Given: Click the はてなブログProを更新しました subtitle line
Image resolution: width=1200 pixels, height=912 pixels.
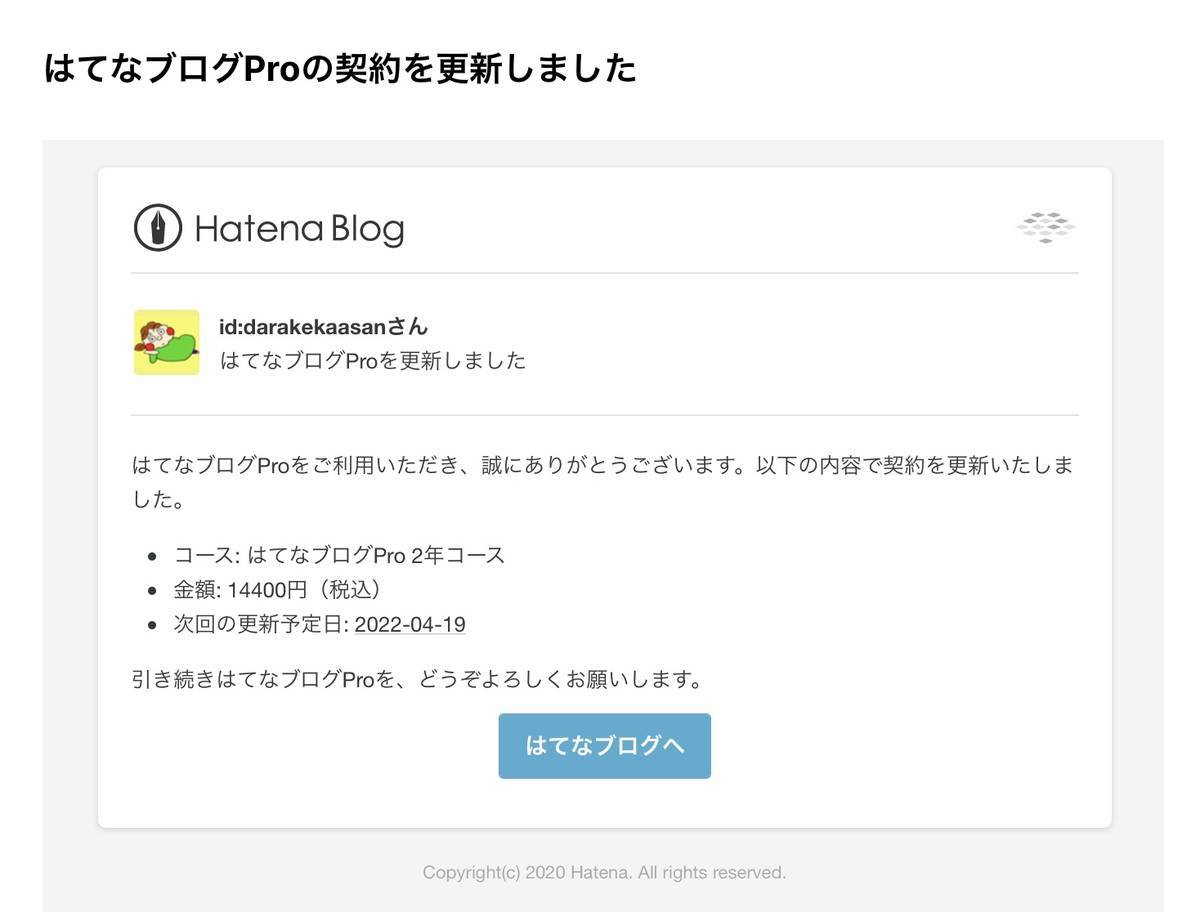Looking at the screenshot, I should (x=372, y=361).
